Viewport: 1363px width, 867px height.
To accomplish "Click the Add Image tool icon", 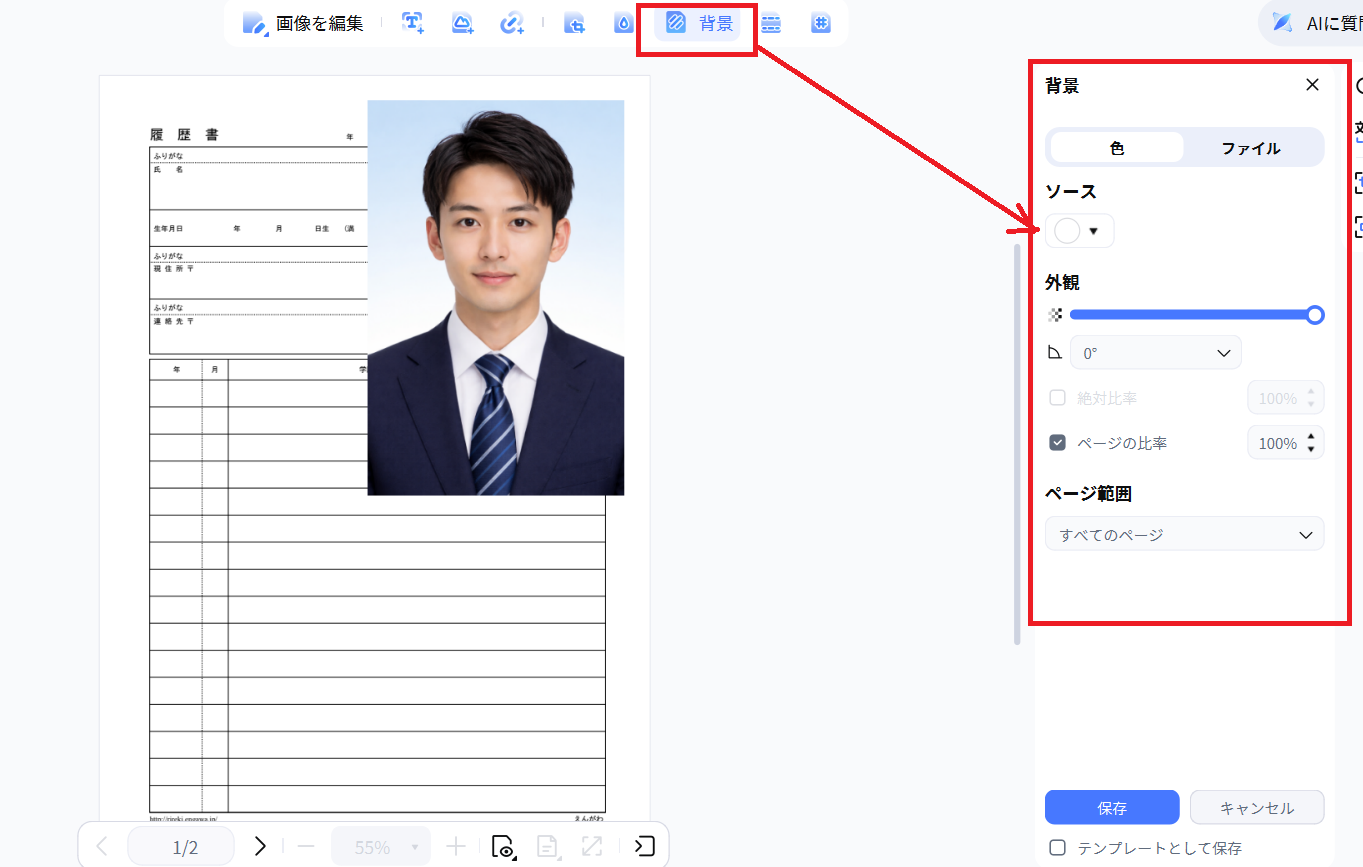I will click(x=462, y=24).
